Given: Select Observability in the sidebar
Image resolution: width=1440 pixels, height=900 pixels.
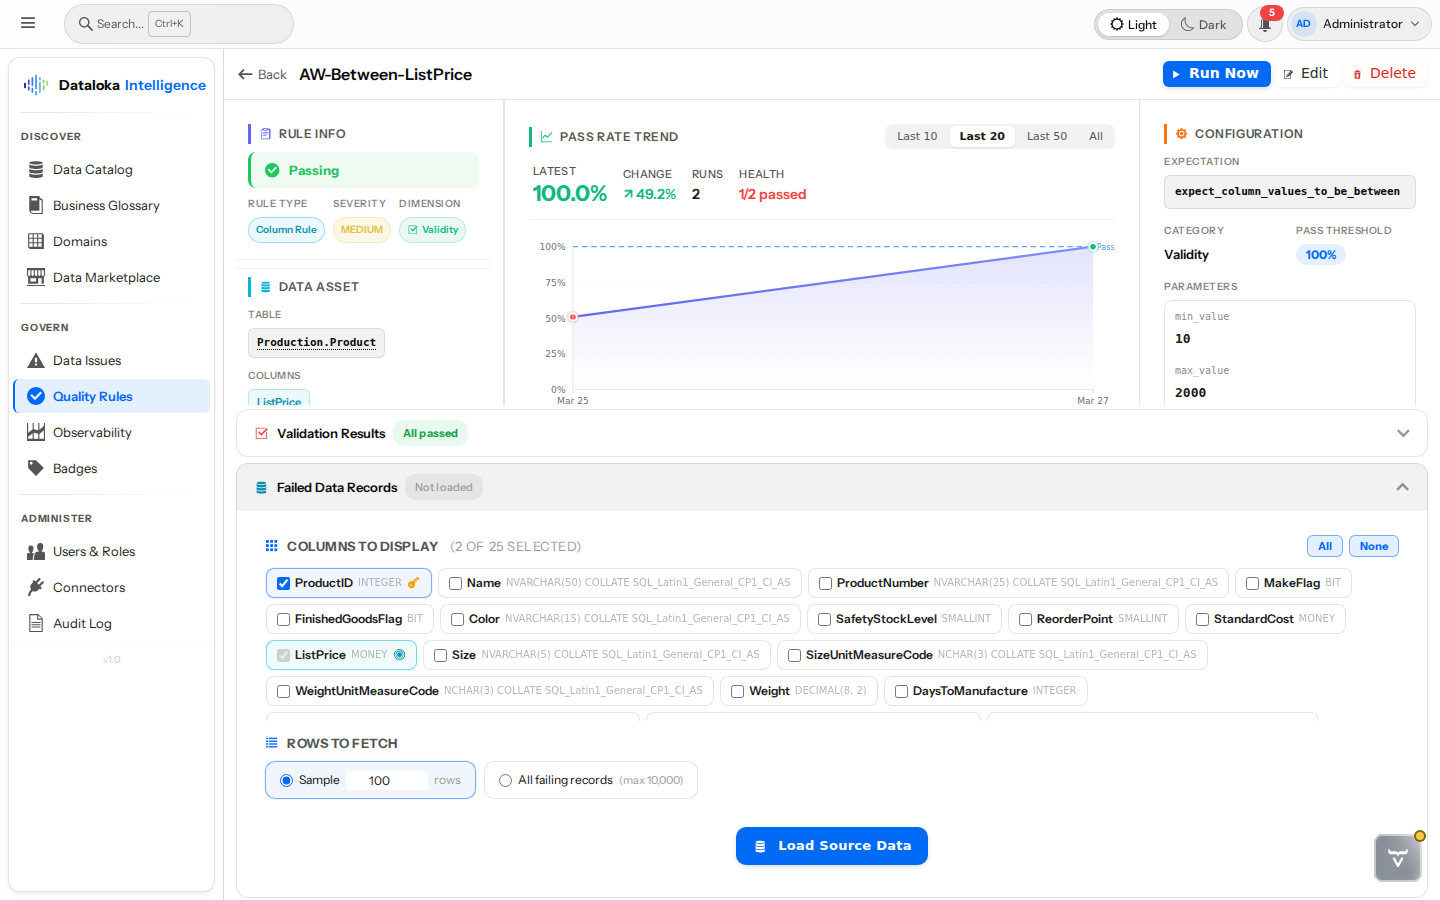Looking at the screenshot, I should 92,432.
